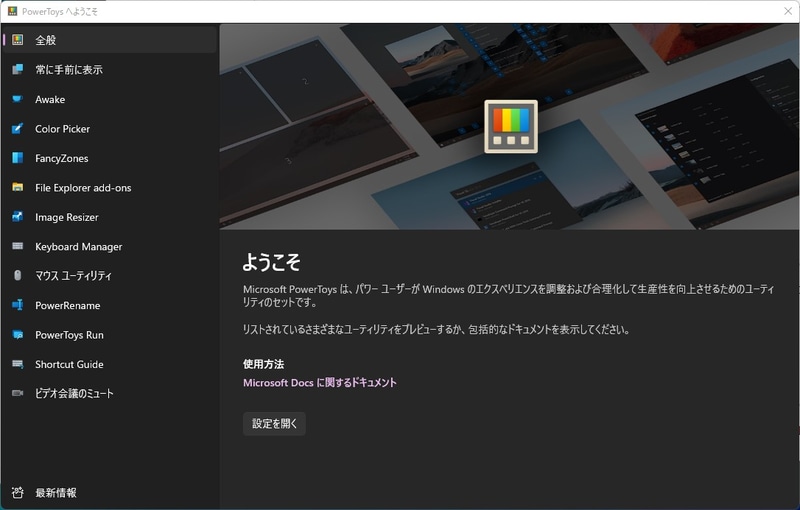Screen dimensions: 800x510
Task: Open the 常に手前に表示 page
Action: (110, 69)
